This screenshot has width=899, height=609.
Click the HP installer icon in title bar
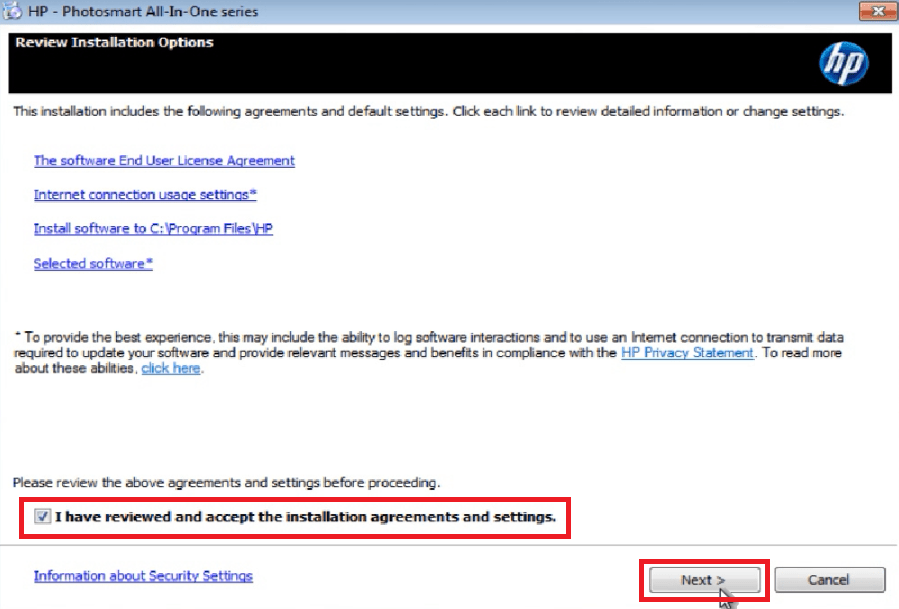(x=13, y=12)
